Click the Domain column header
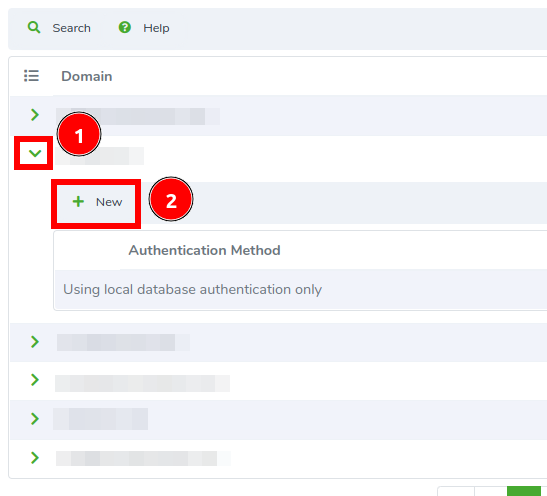The width and height of the screenshot is (547, 496). [x=87, y=76]
